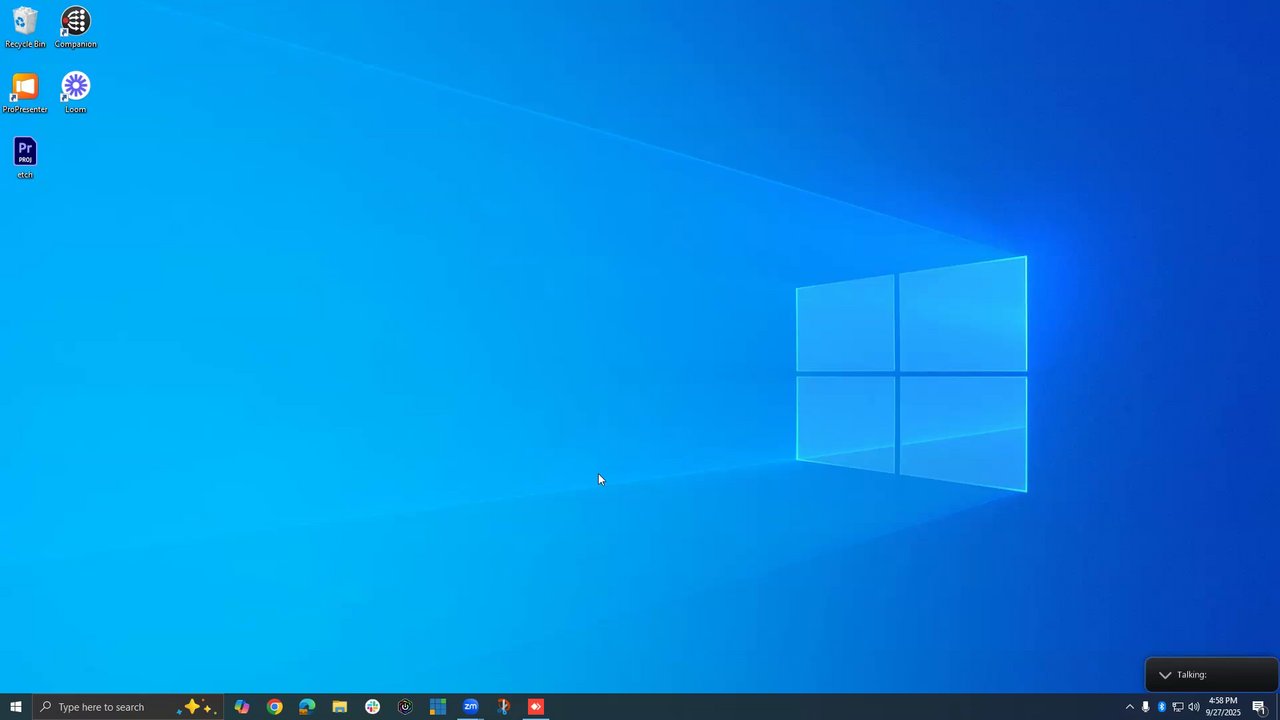Click the microphone tray icon
1280x720 pixels.
pyautogui.click(x=1146, y=707)
